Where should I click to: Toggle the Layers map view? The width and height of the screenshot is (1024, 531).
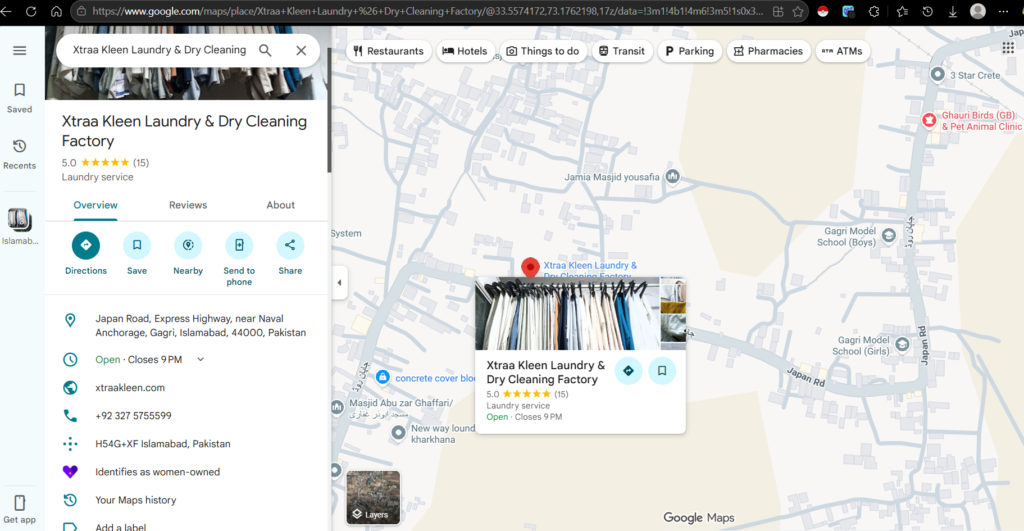(373, 497)
